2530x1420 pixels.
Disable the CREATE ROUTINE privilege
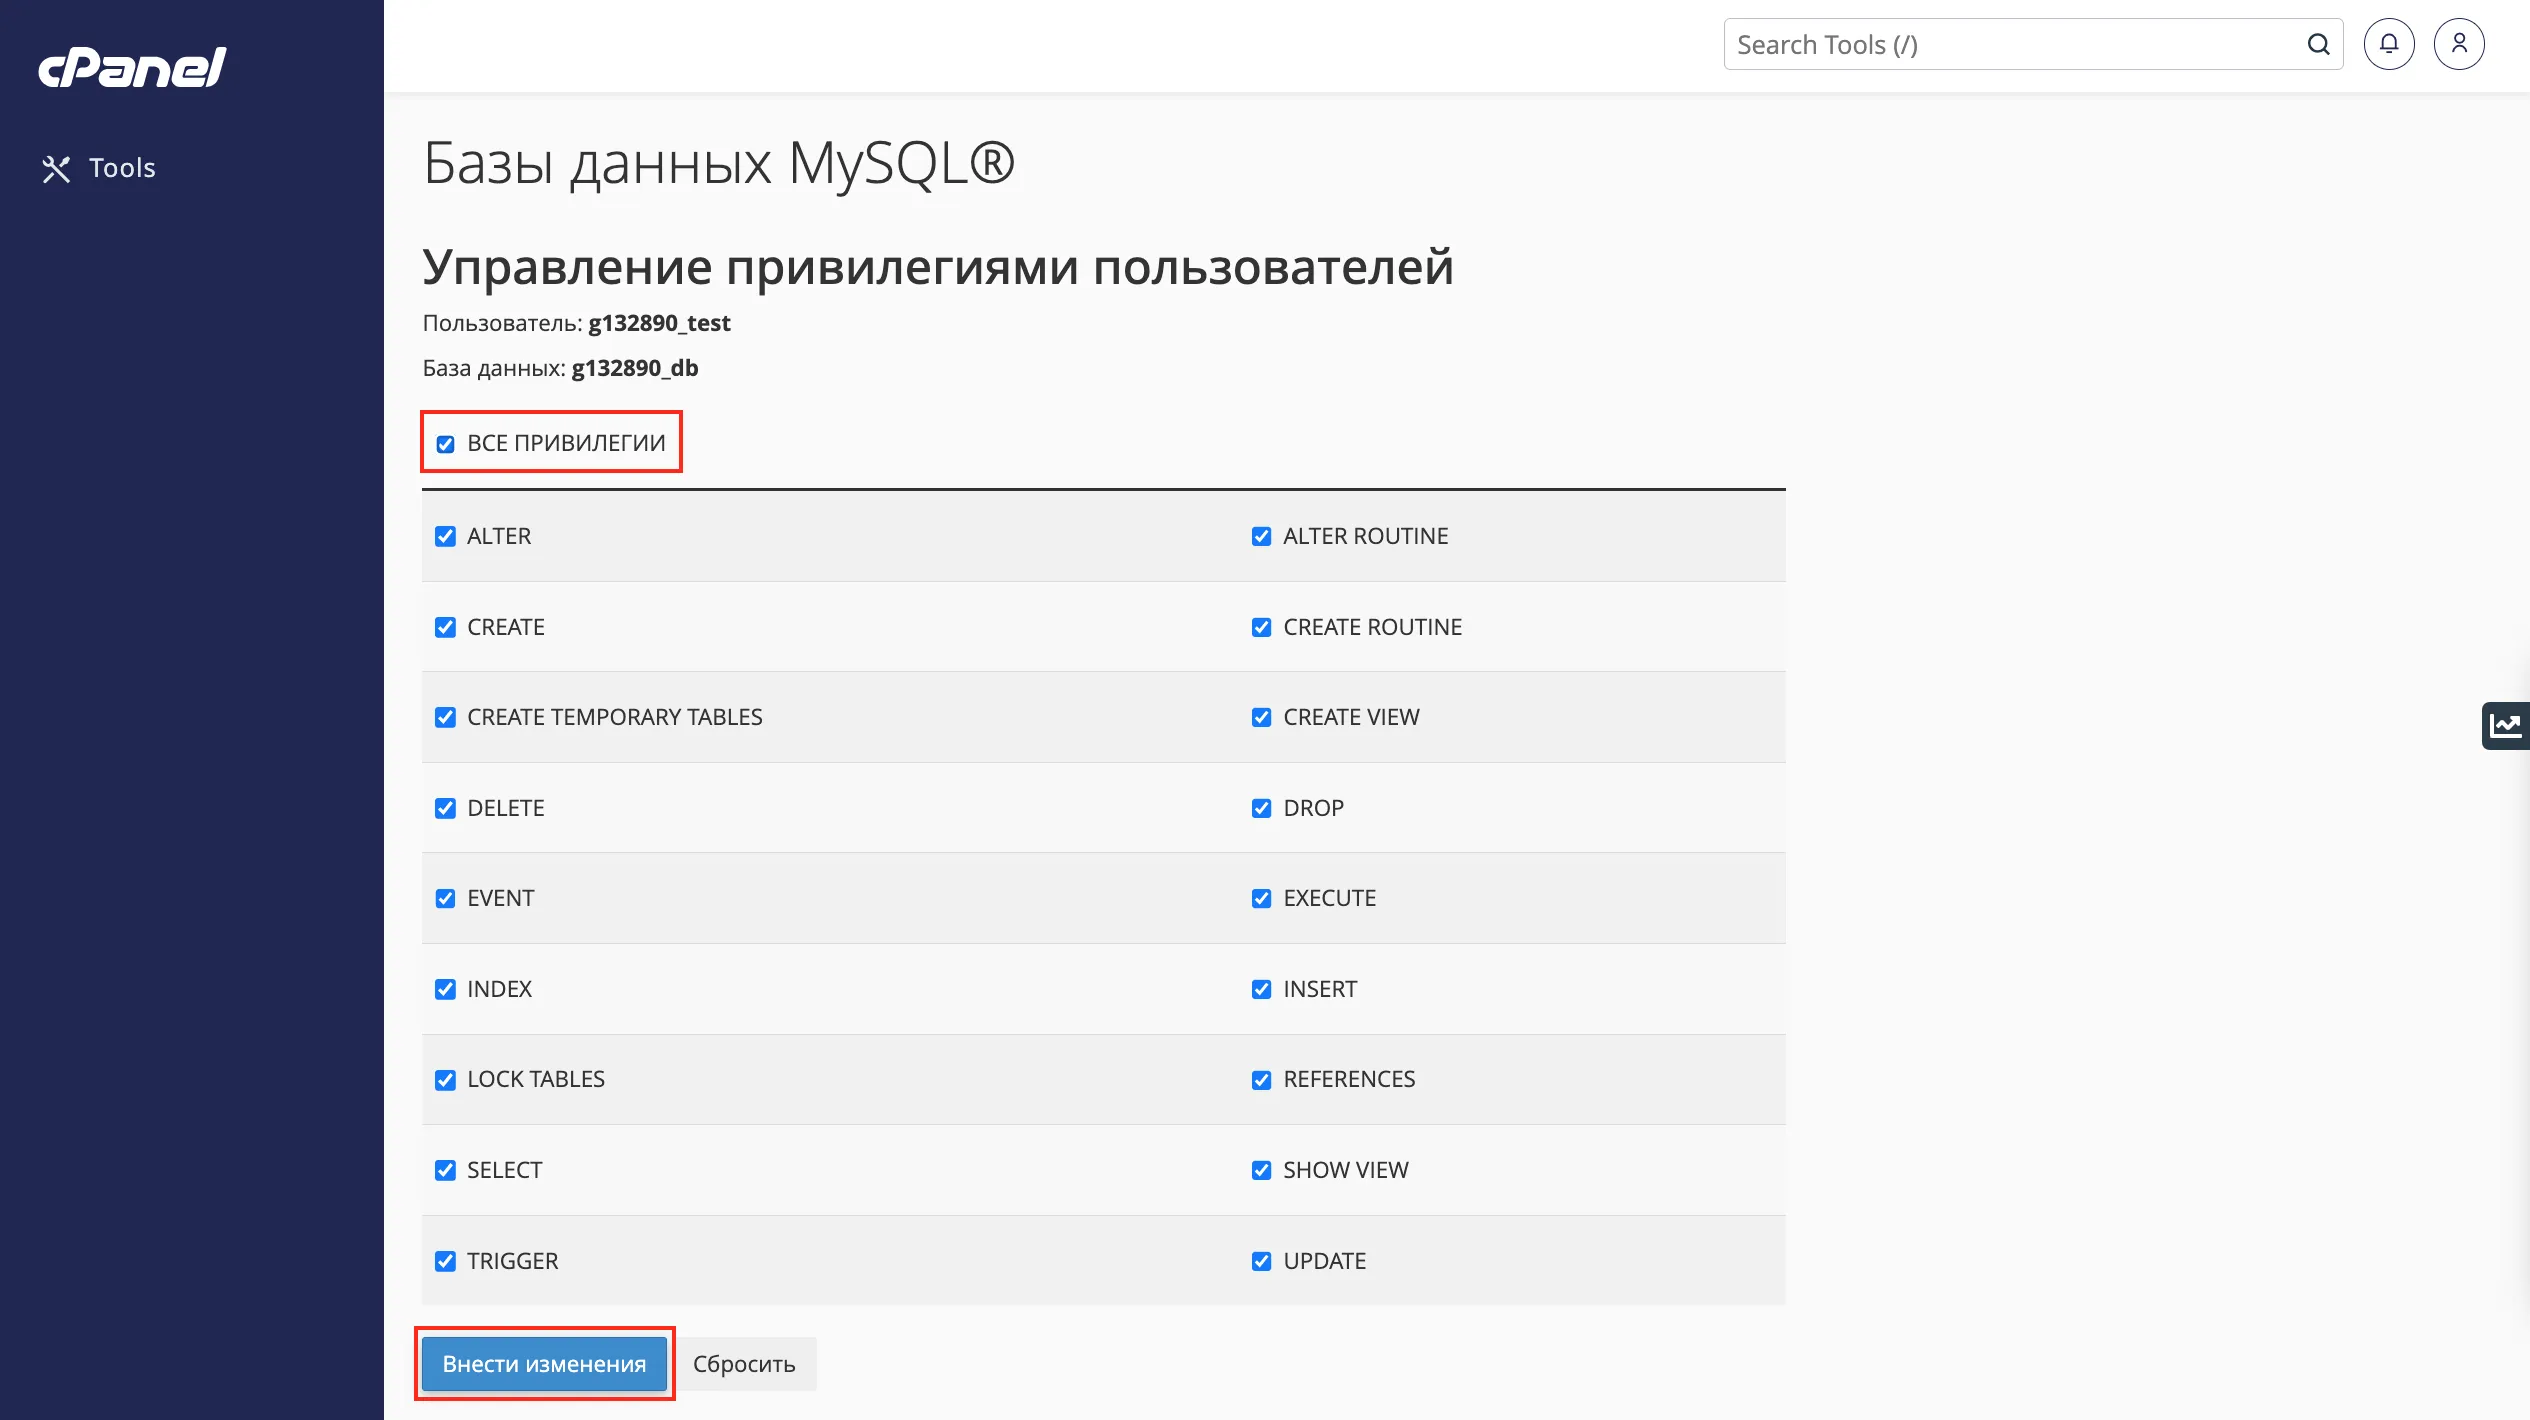pos(1260,627)
